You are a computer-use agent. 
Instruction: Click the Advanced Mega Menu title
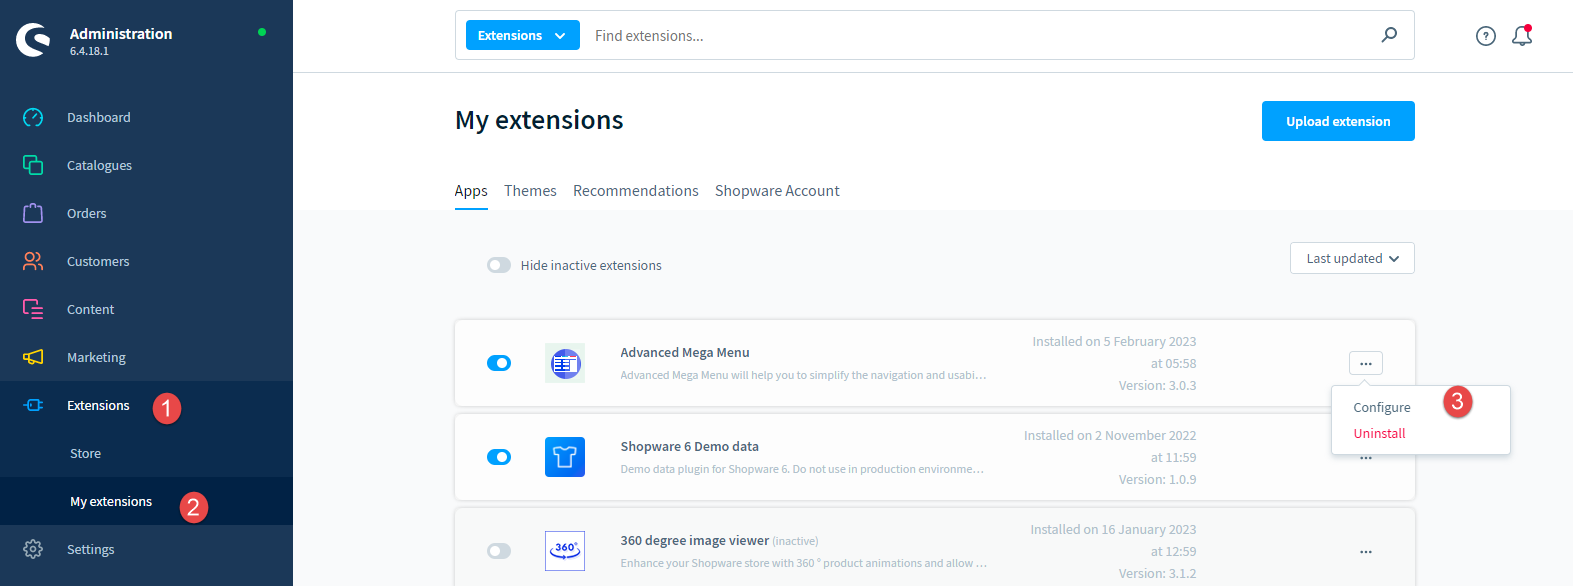(685, 352)
